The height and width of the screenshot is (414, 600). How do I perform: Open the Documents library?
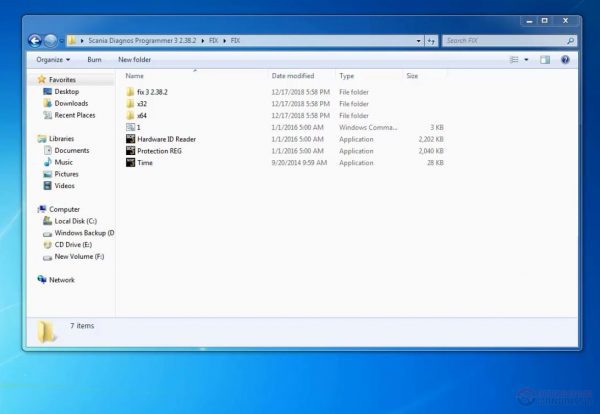[72, 150]
